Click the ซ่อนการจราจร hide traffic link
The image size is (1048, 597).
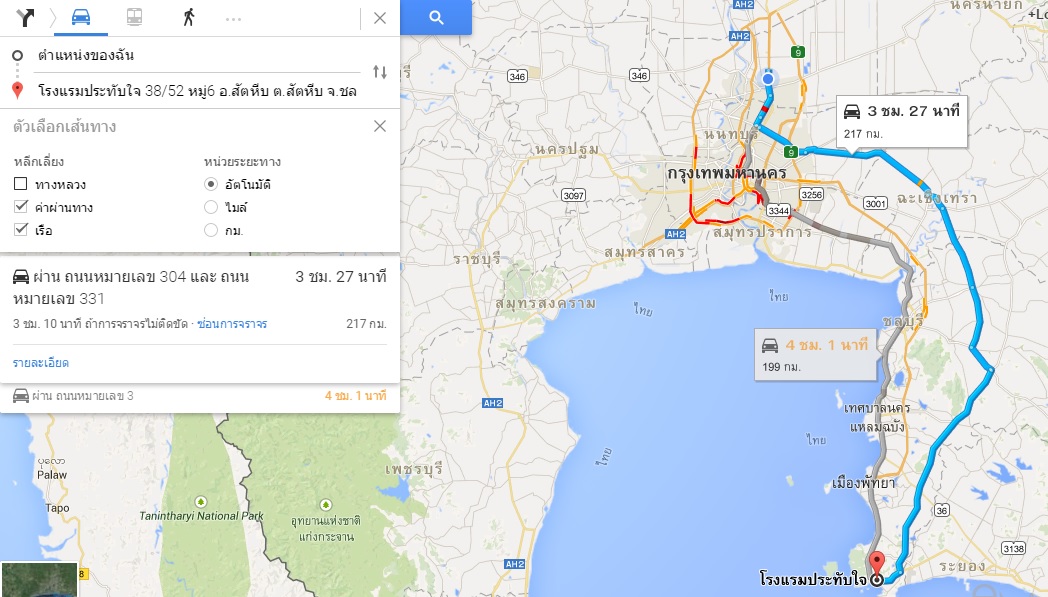[232, 324]
